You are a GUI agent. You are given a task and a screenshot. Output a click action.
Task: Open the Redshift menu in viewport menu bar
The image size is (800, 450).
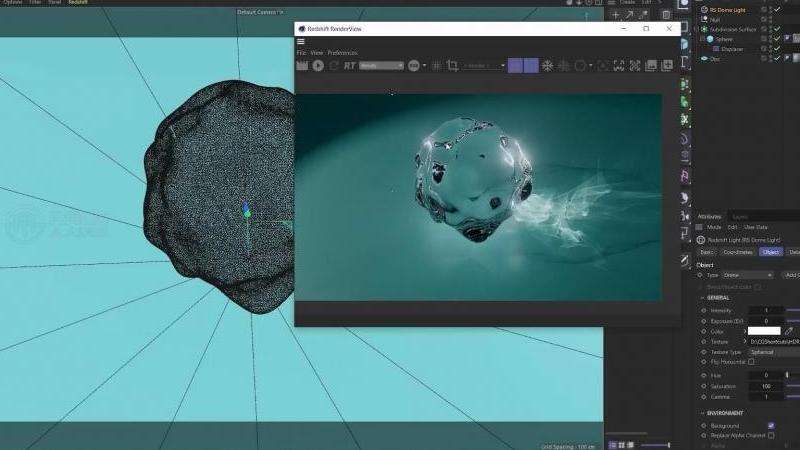click(x=78, y=2)
